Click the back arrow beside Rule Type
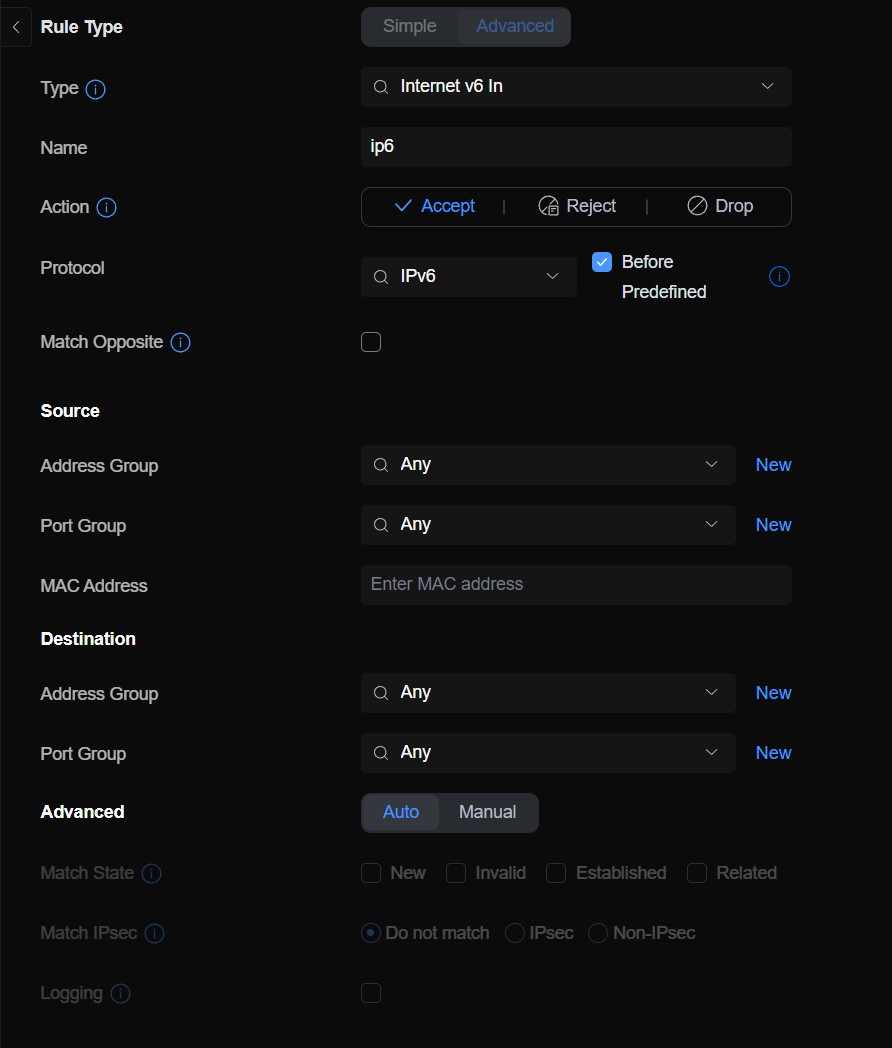 pyautogui.click(x=16, y=28)
